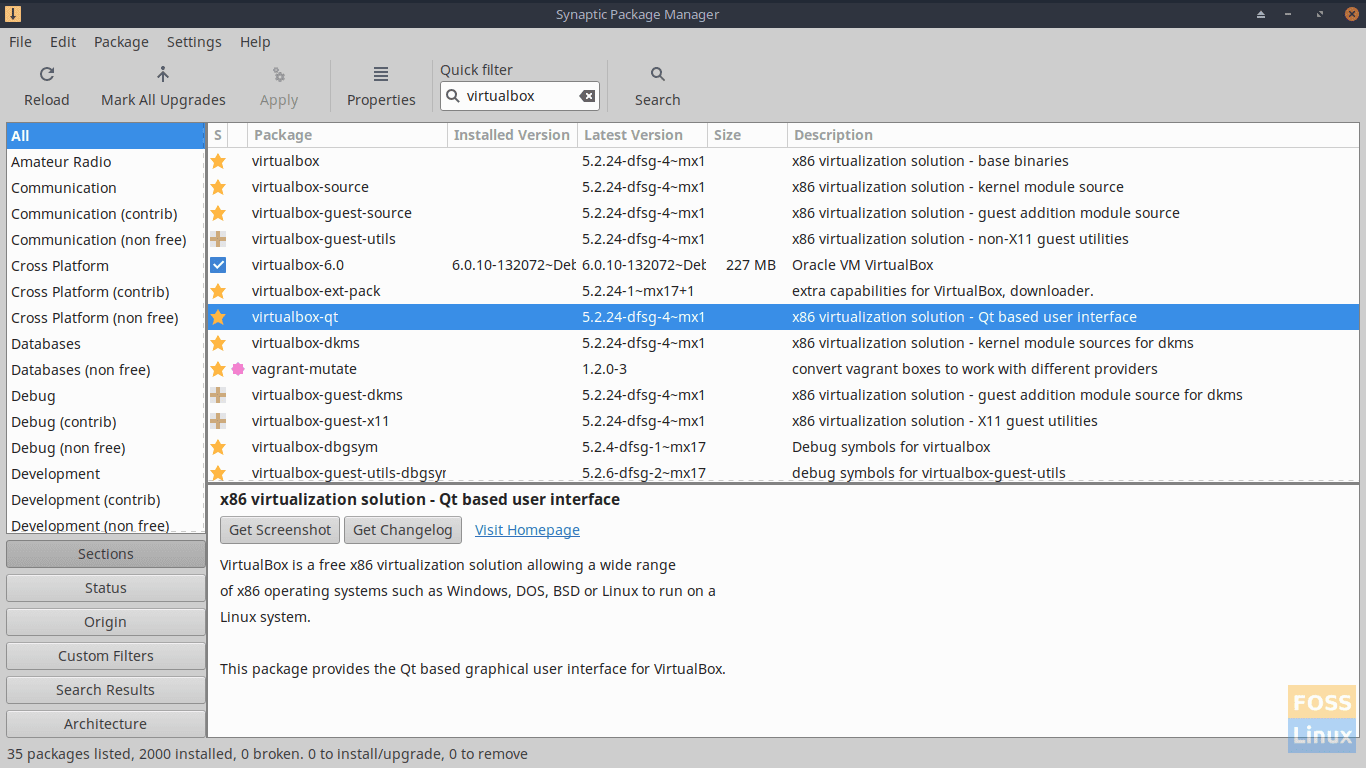Click the Get Screenshot button
This screenshot has width=1366, height=768.
coord(280,530)
